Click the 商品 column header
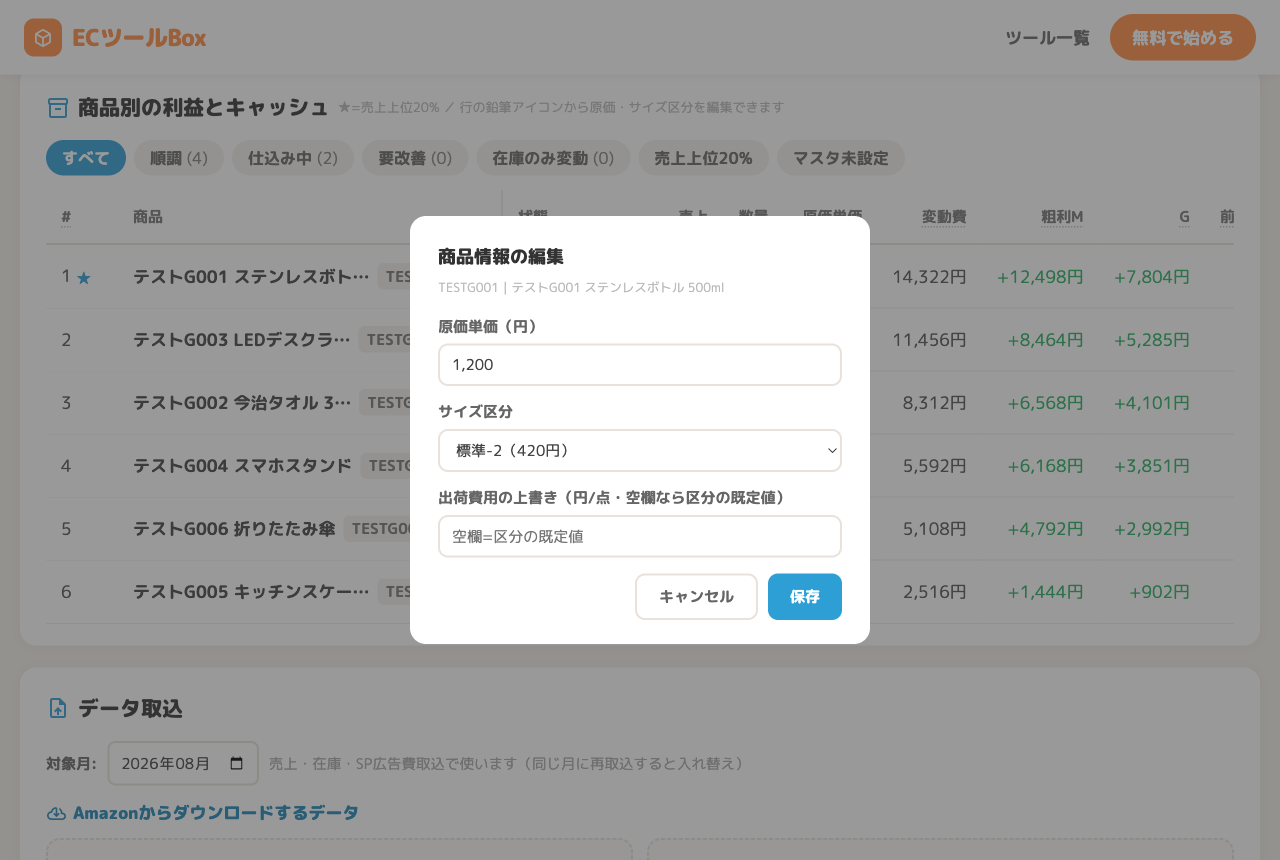1280x860 pixels. click(x=148, y=217)
